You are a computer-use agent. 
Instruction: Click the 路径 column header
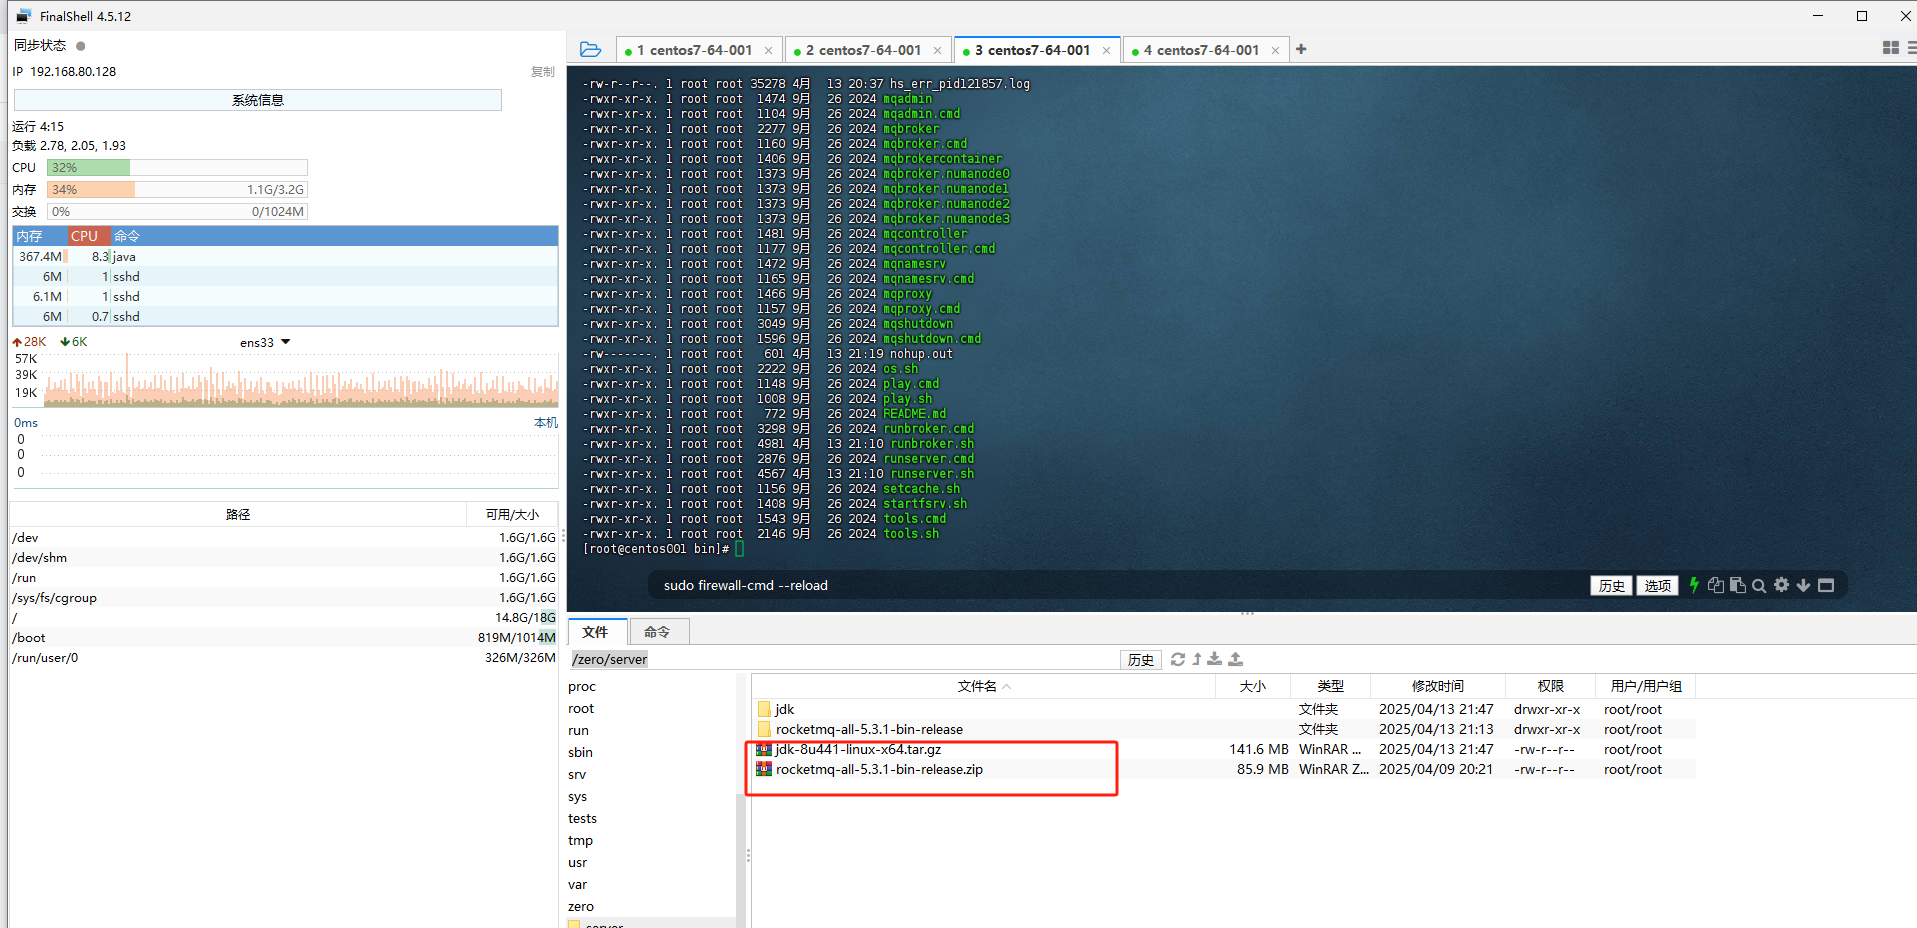238,514
